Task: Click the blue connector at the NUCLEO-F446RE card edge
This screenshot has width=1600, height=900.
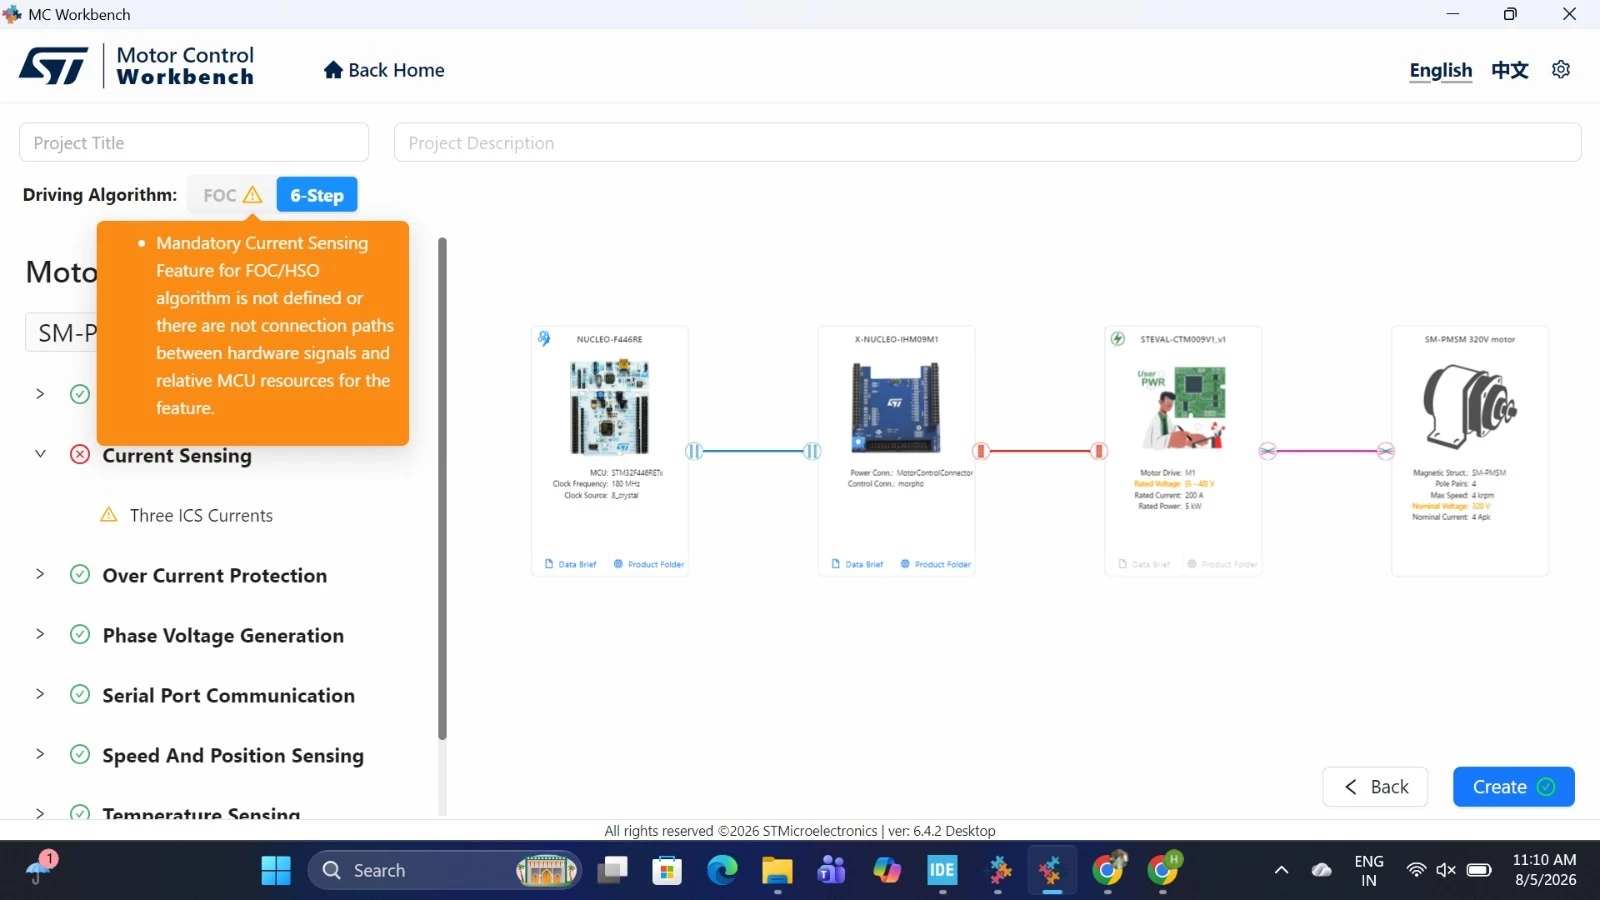Action: point(694,451)
